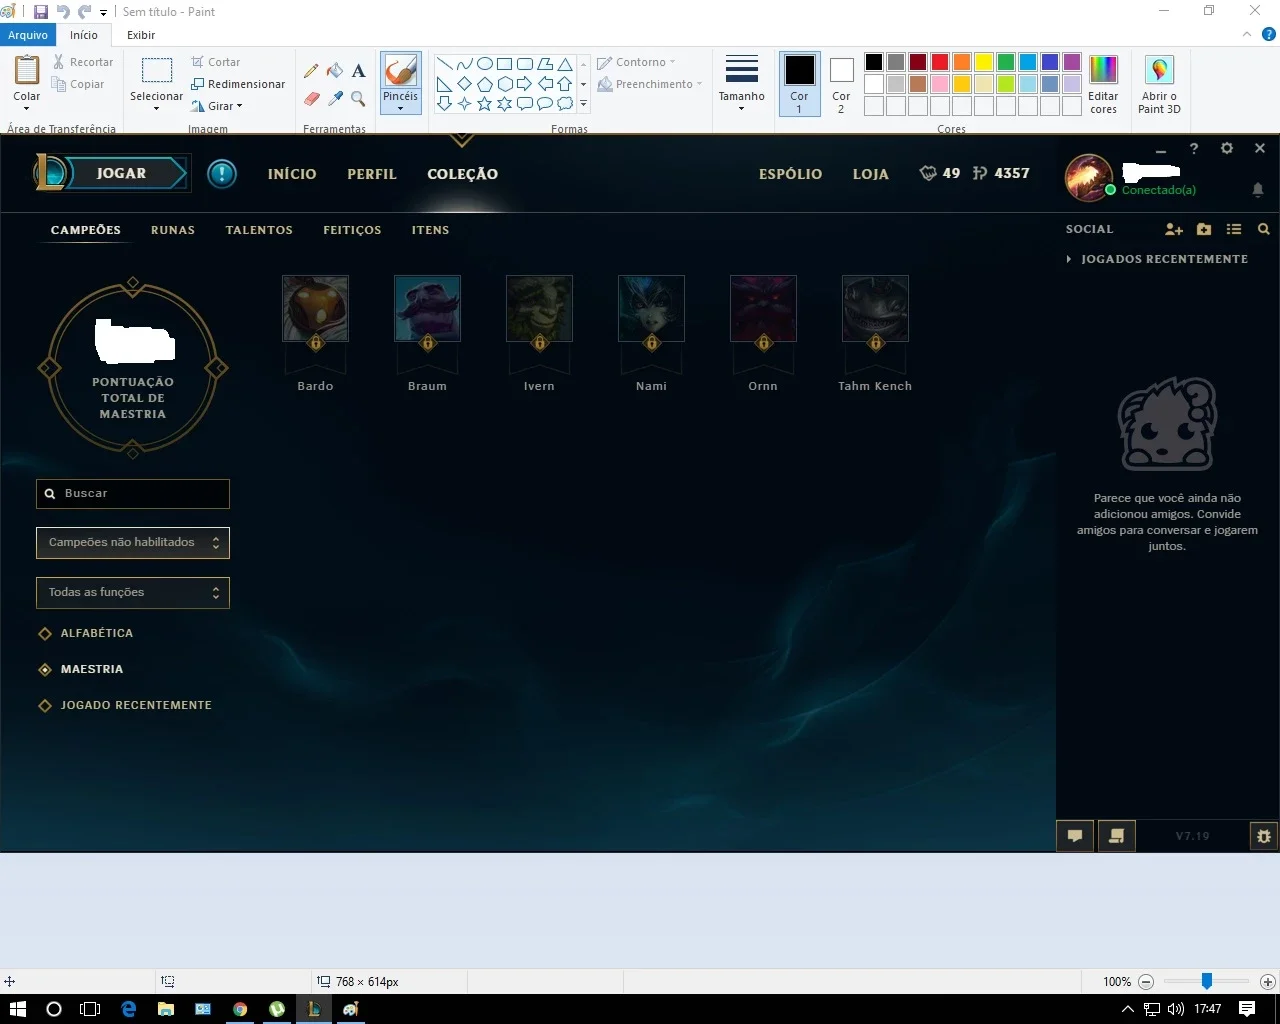Image resolution: width=1280 pixels, height=1024 pixels.
Task: Choose the Magnifier tool
Action: coord(358,98)
